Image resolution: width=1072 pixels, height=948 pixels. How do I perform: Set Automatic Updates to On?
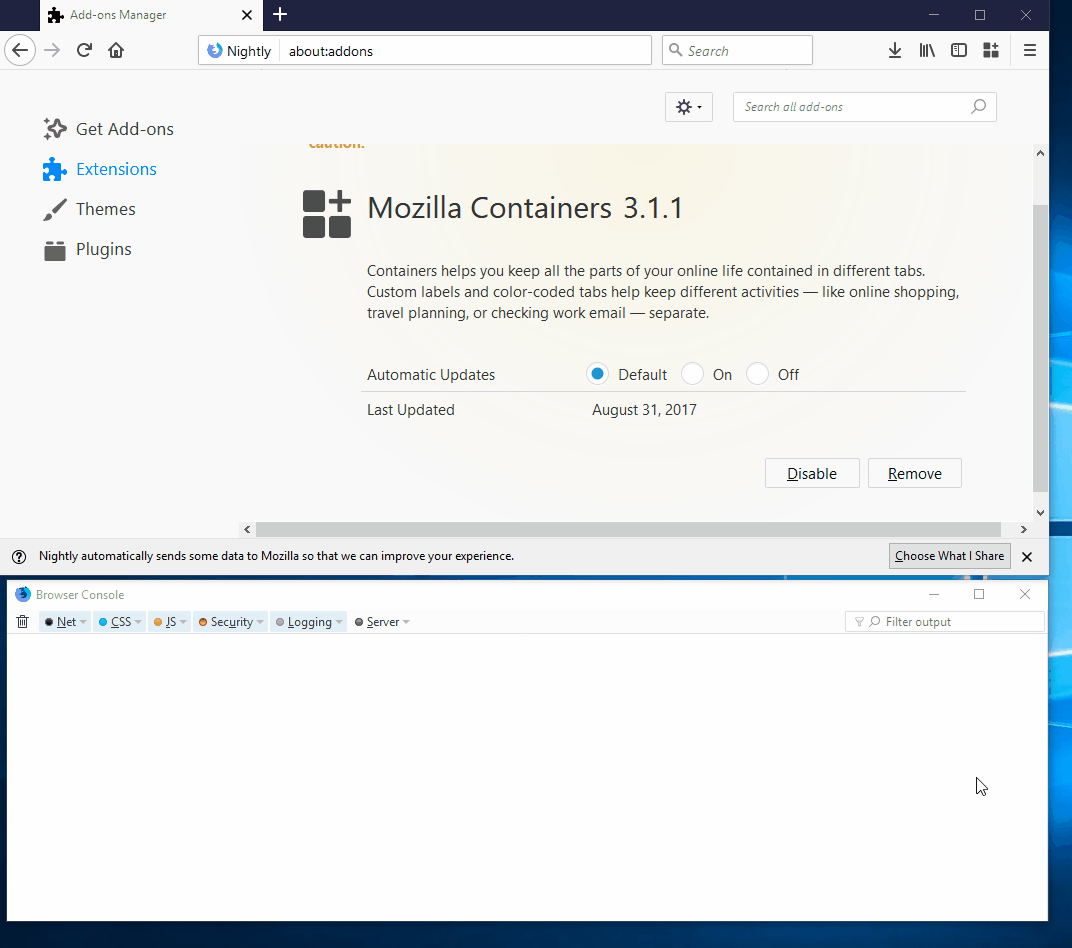coord(692,373)
